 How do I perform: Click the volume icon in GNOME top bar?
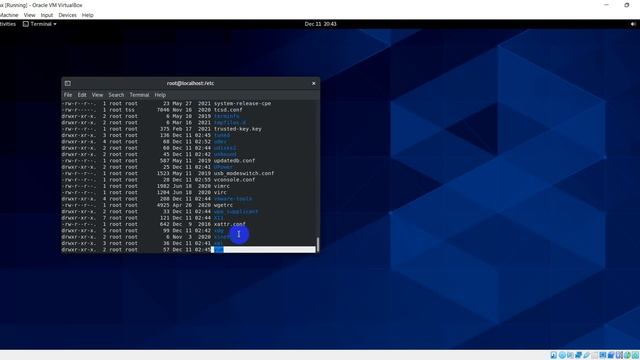(x=633, y=24)
